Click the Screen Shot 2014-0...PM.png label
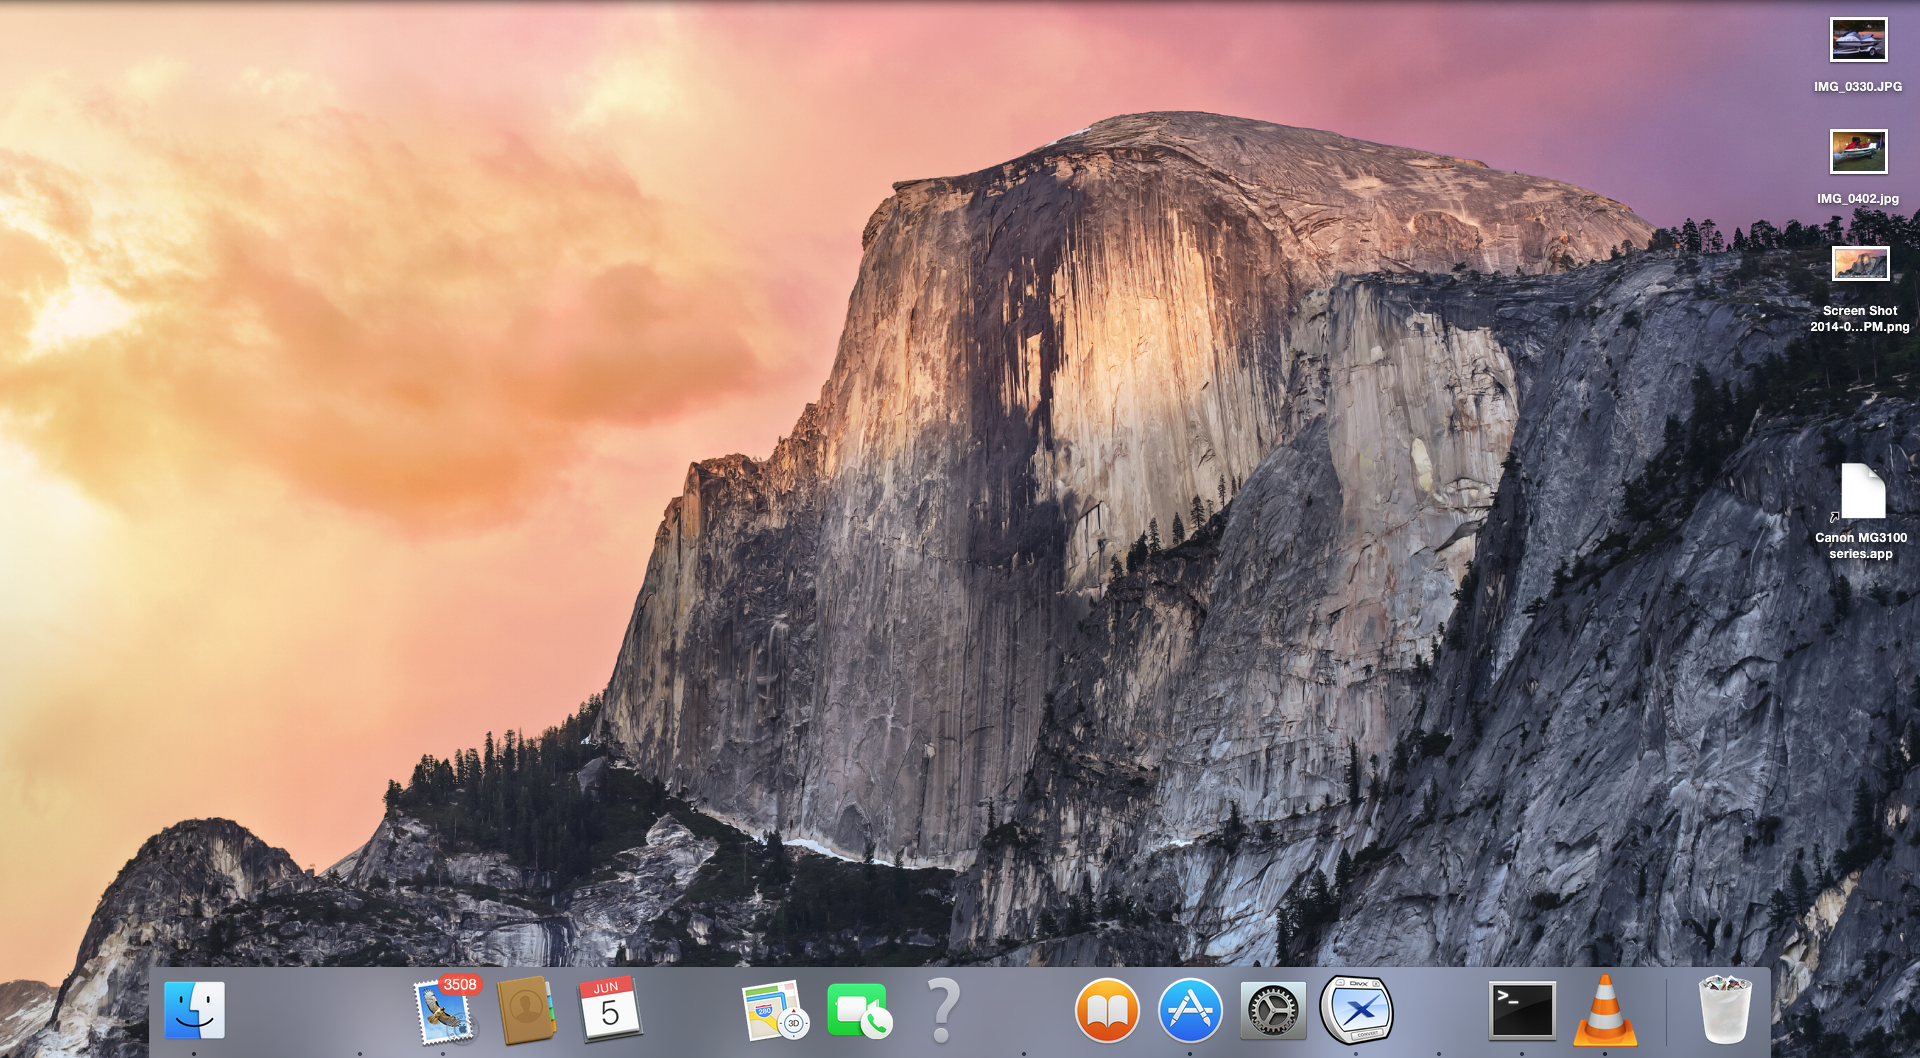This screenshot has height=1058, width=1920. (1860, 319)
